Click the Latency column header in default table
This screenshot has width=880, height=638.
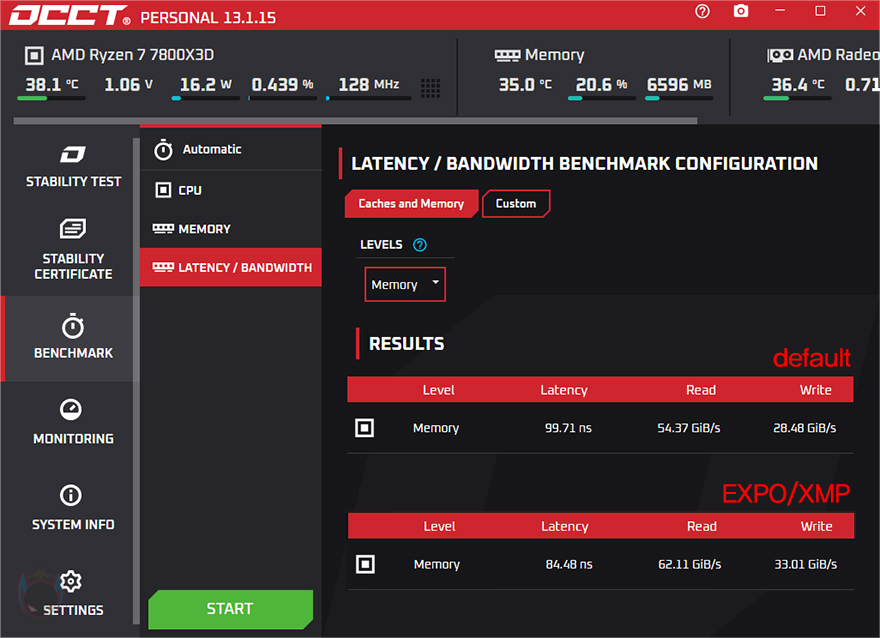click(x=564, y=390)
